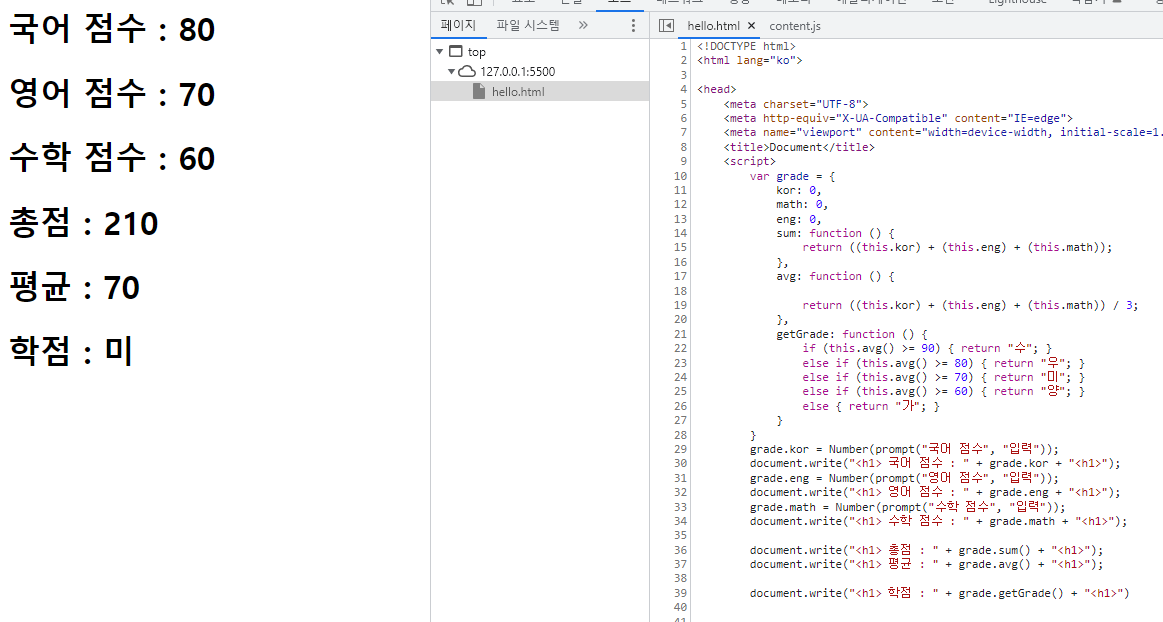Click the 'grade.getGrade()' write statement
This screenshot has width=1163, height=622.
tap(939, 593)
